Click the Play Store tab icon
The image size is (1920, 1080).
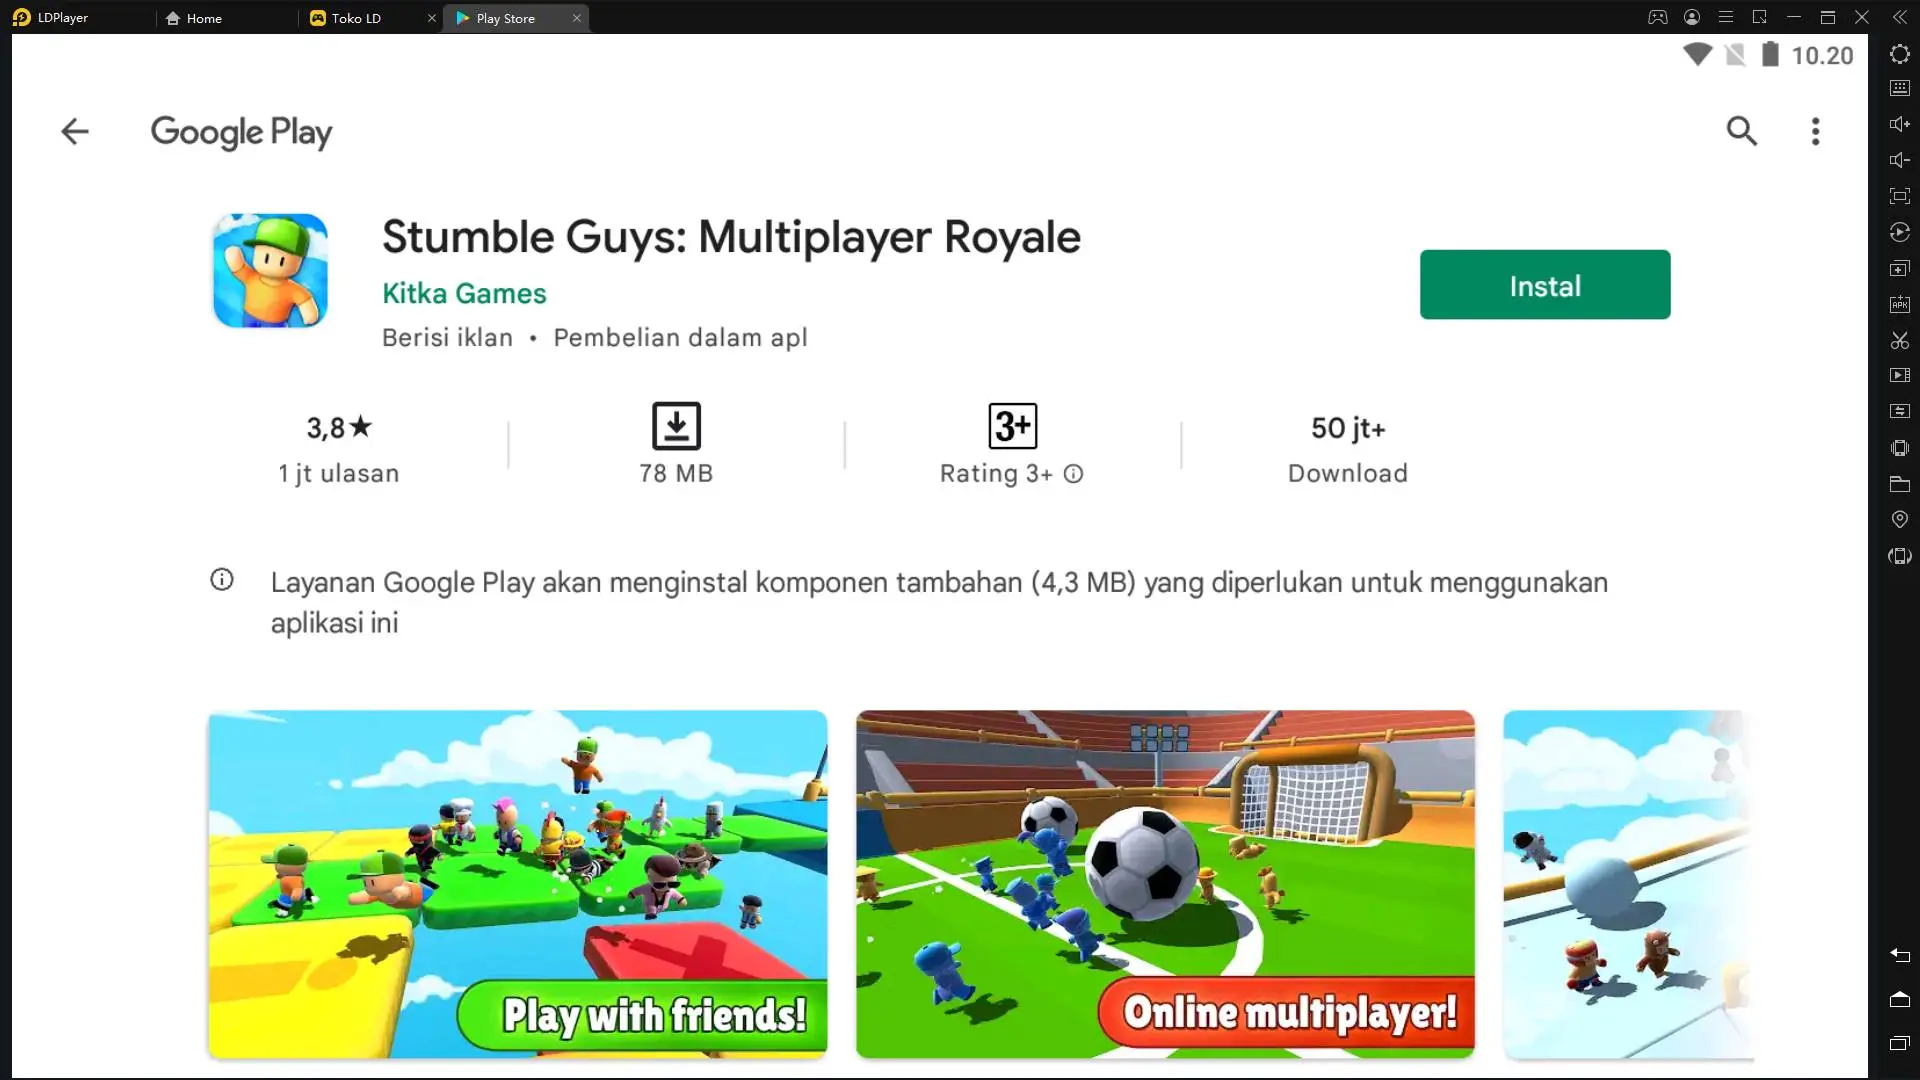tap(463, 17)
